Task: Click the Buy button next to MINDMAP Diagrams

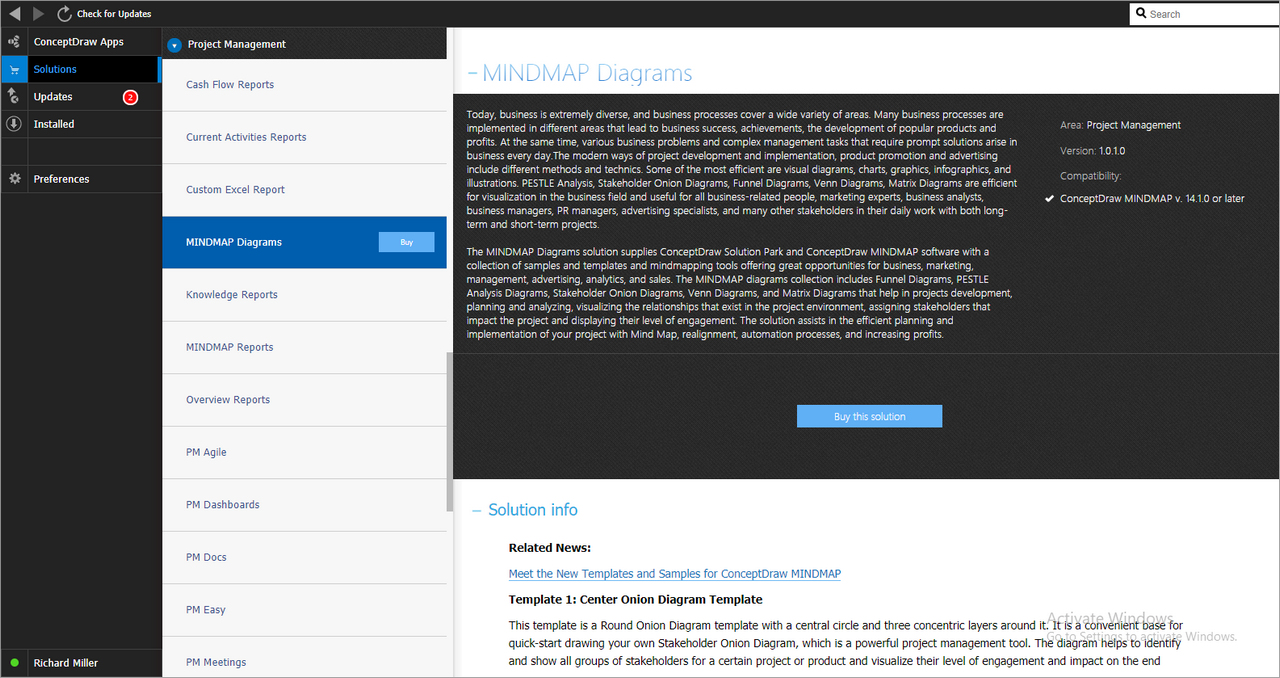Action: coord(406,242)
